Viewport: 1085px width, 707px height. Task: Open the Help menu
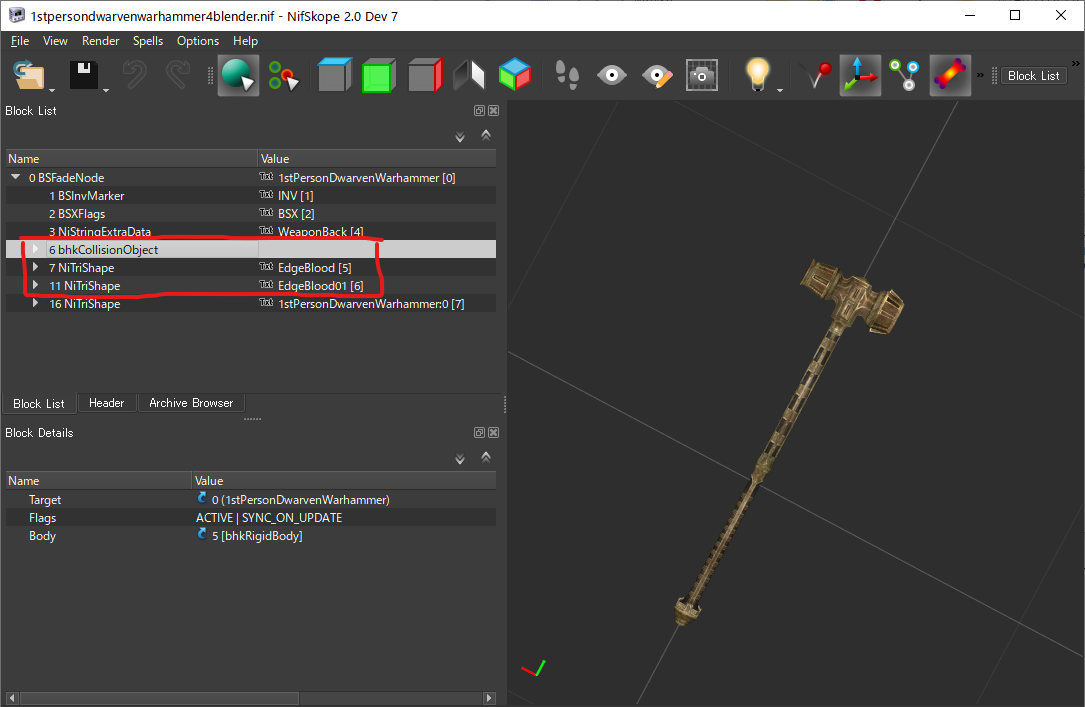[x=245, y=41]
